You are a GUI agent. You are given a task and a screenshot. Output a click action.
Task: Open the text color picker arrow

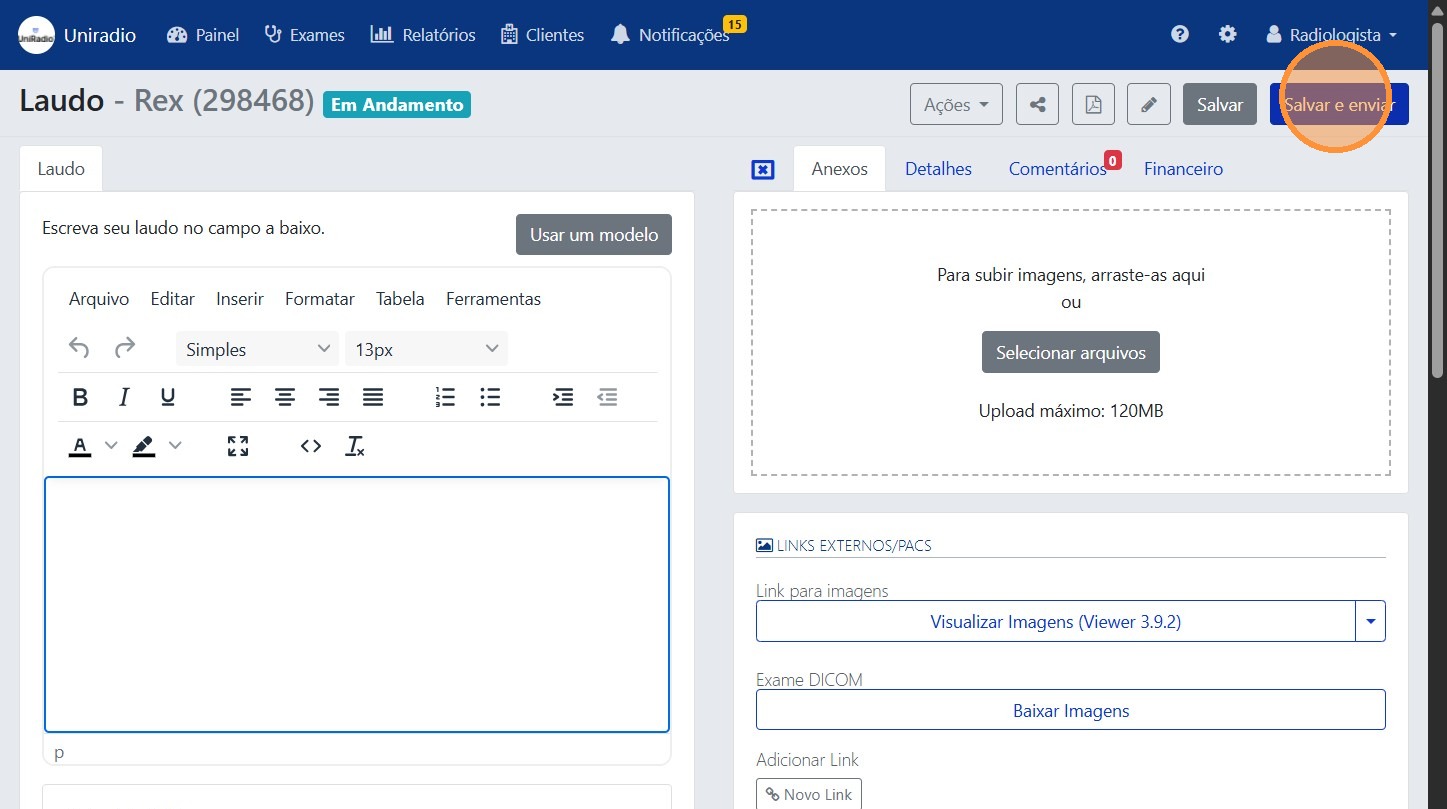(x=111, y=446)
